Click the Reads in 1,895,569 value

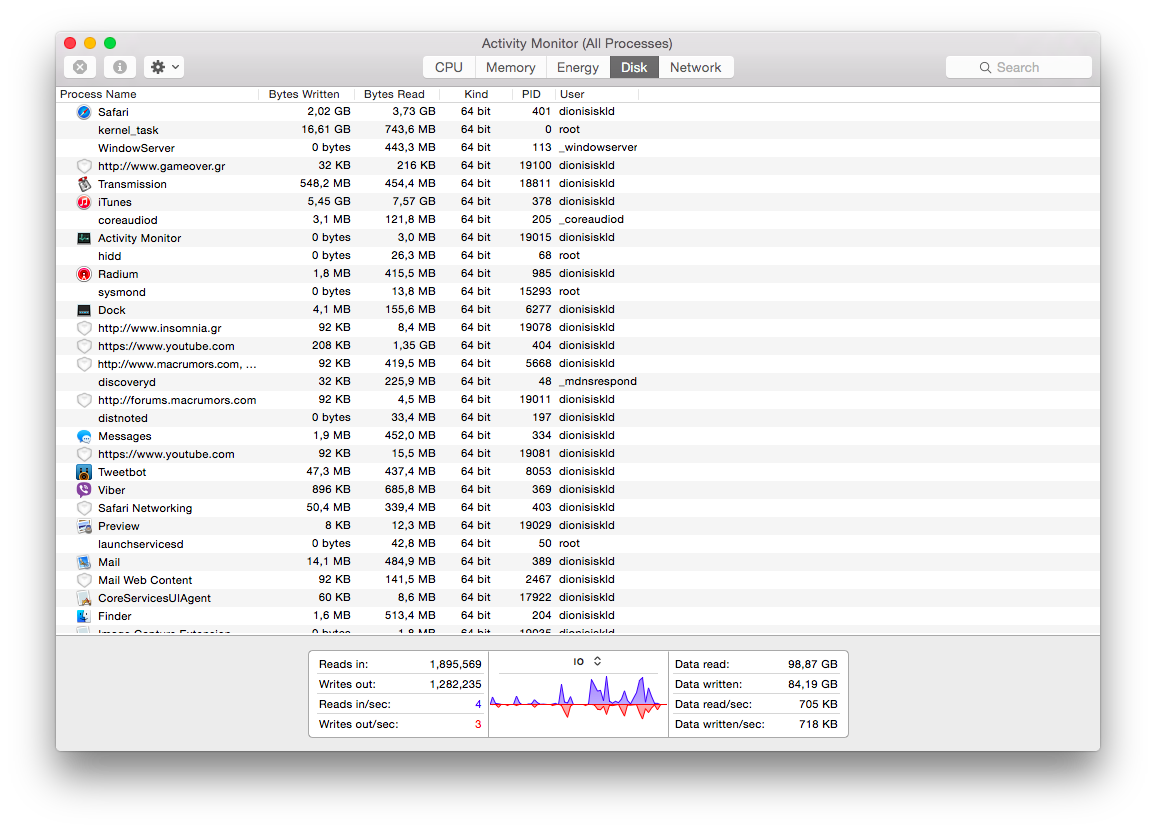(x=455, y=664)
